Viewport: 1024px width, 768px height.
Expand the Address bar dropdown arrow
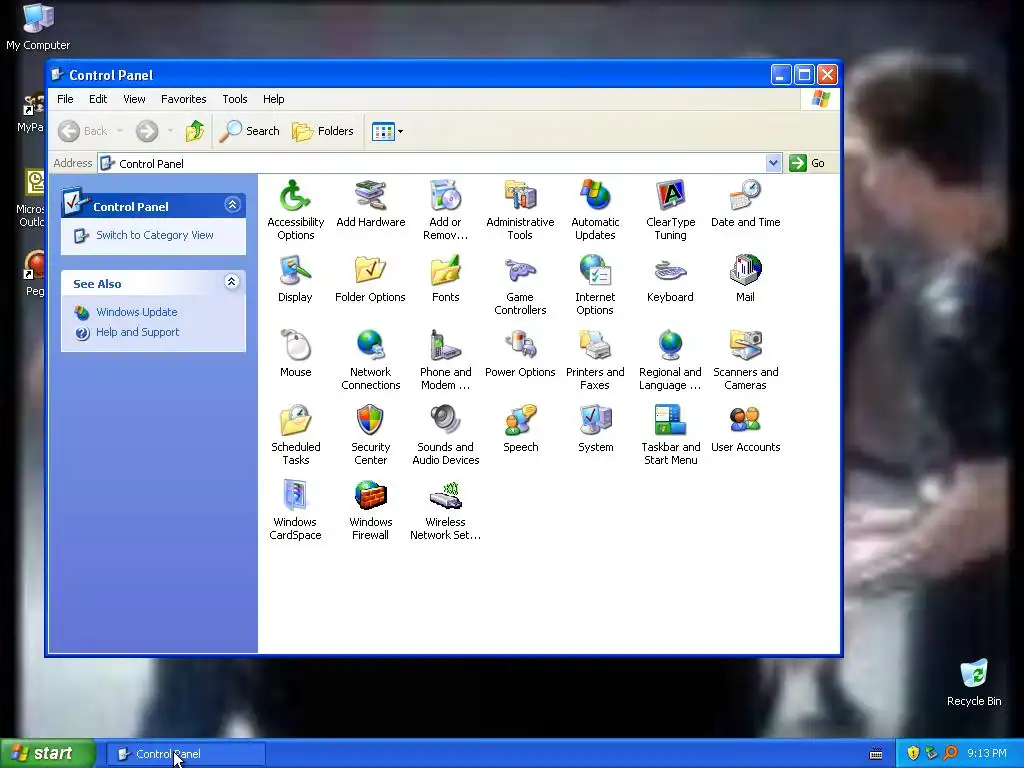click(773, 163)
